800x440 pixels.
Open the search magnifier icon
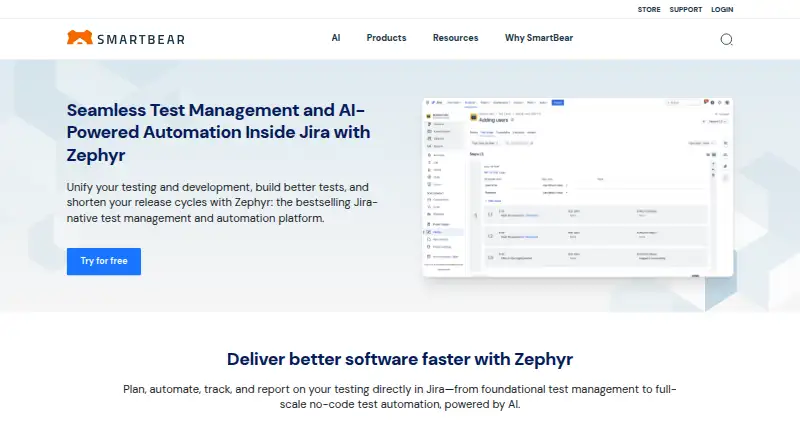click(x=726, y=39)
